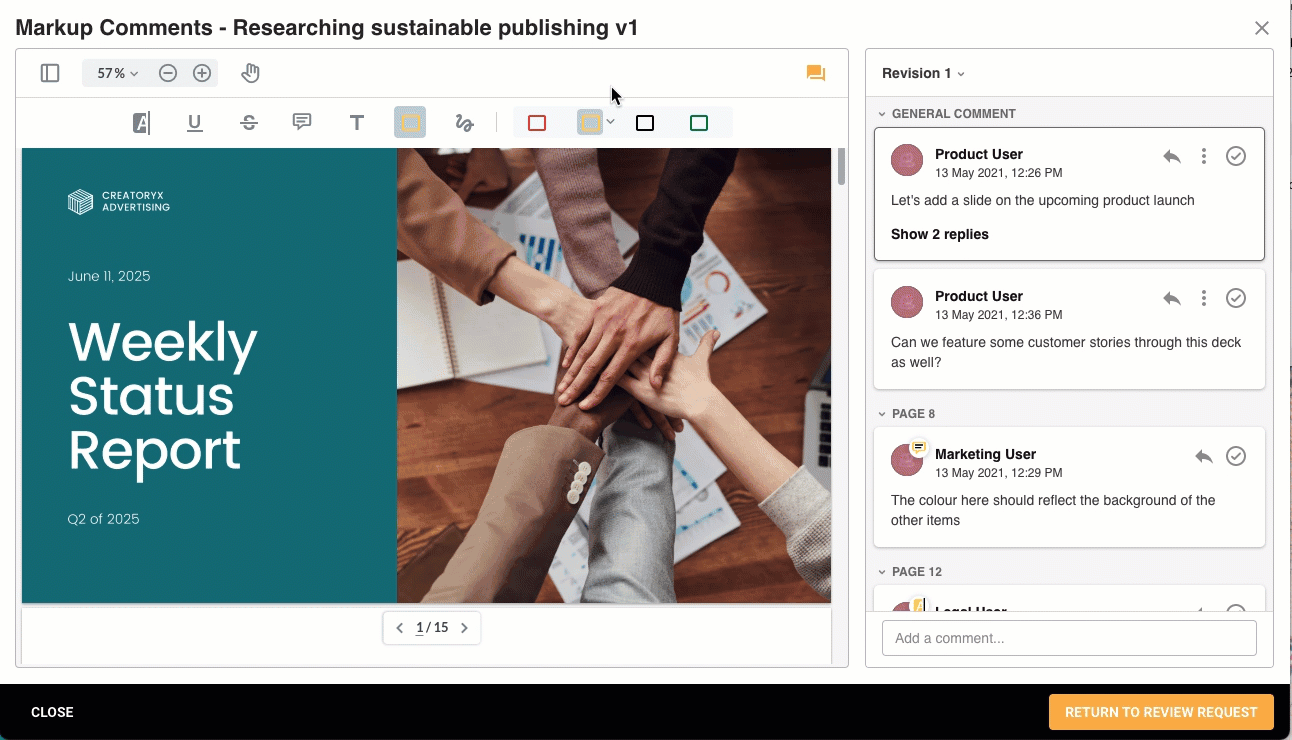This screenshot has height=740, width=1292.
Task: Collapse the General Comment section
Action: [882, 114]
